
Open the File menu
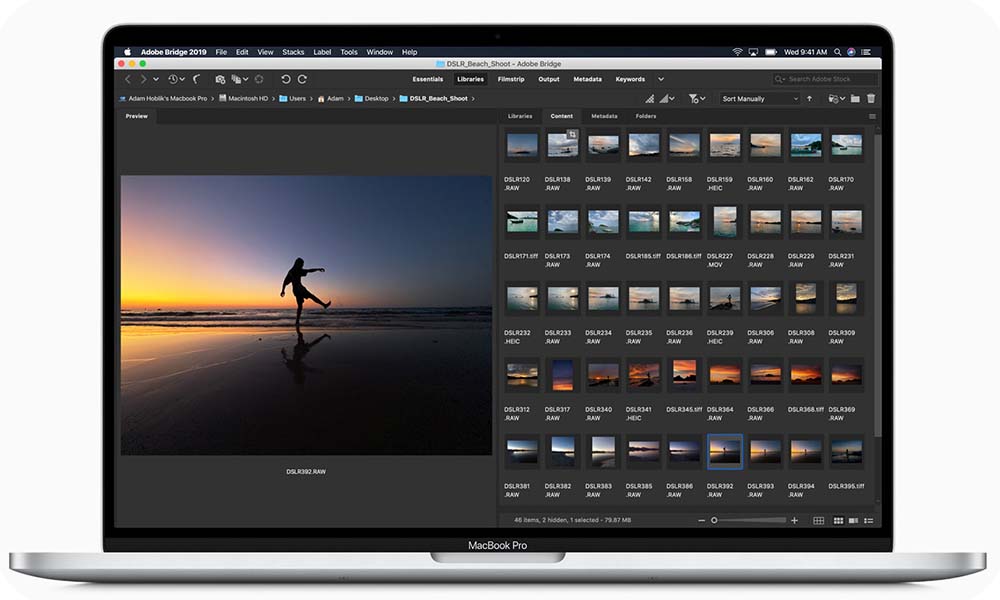221,52
